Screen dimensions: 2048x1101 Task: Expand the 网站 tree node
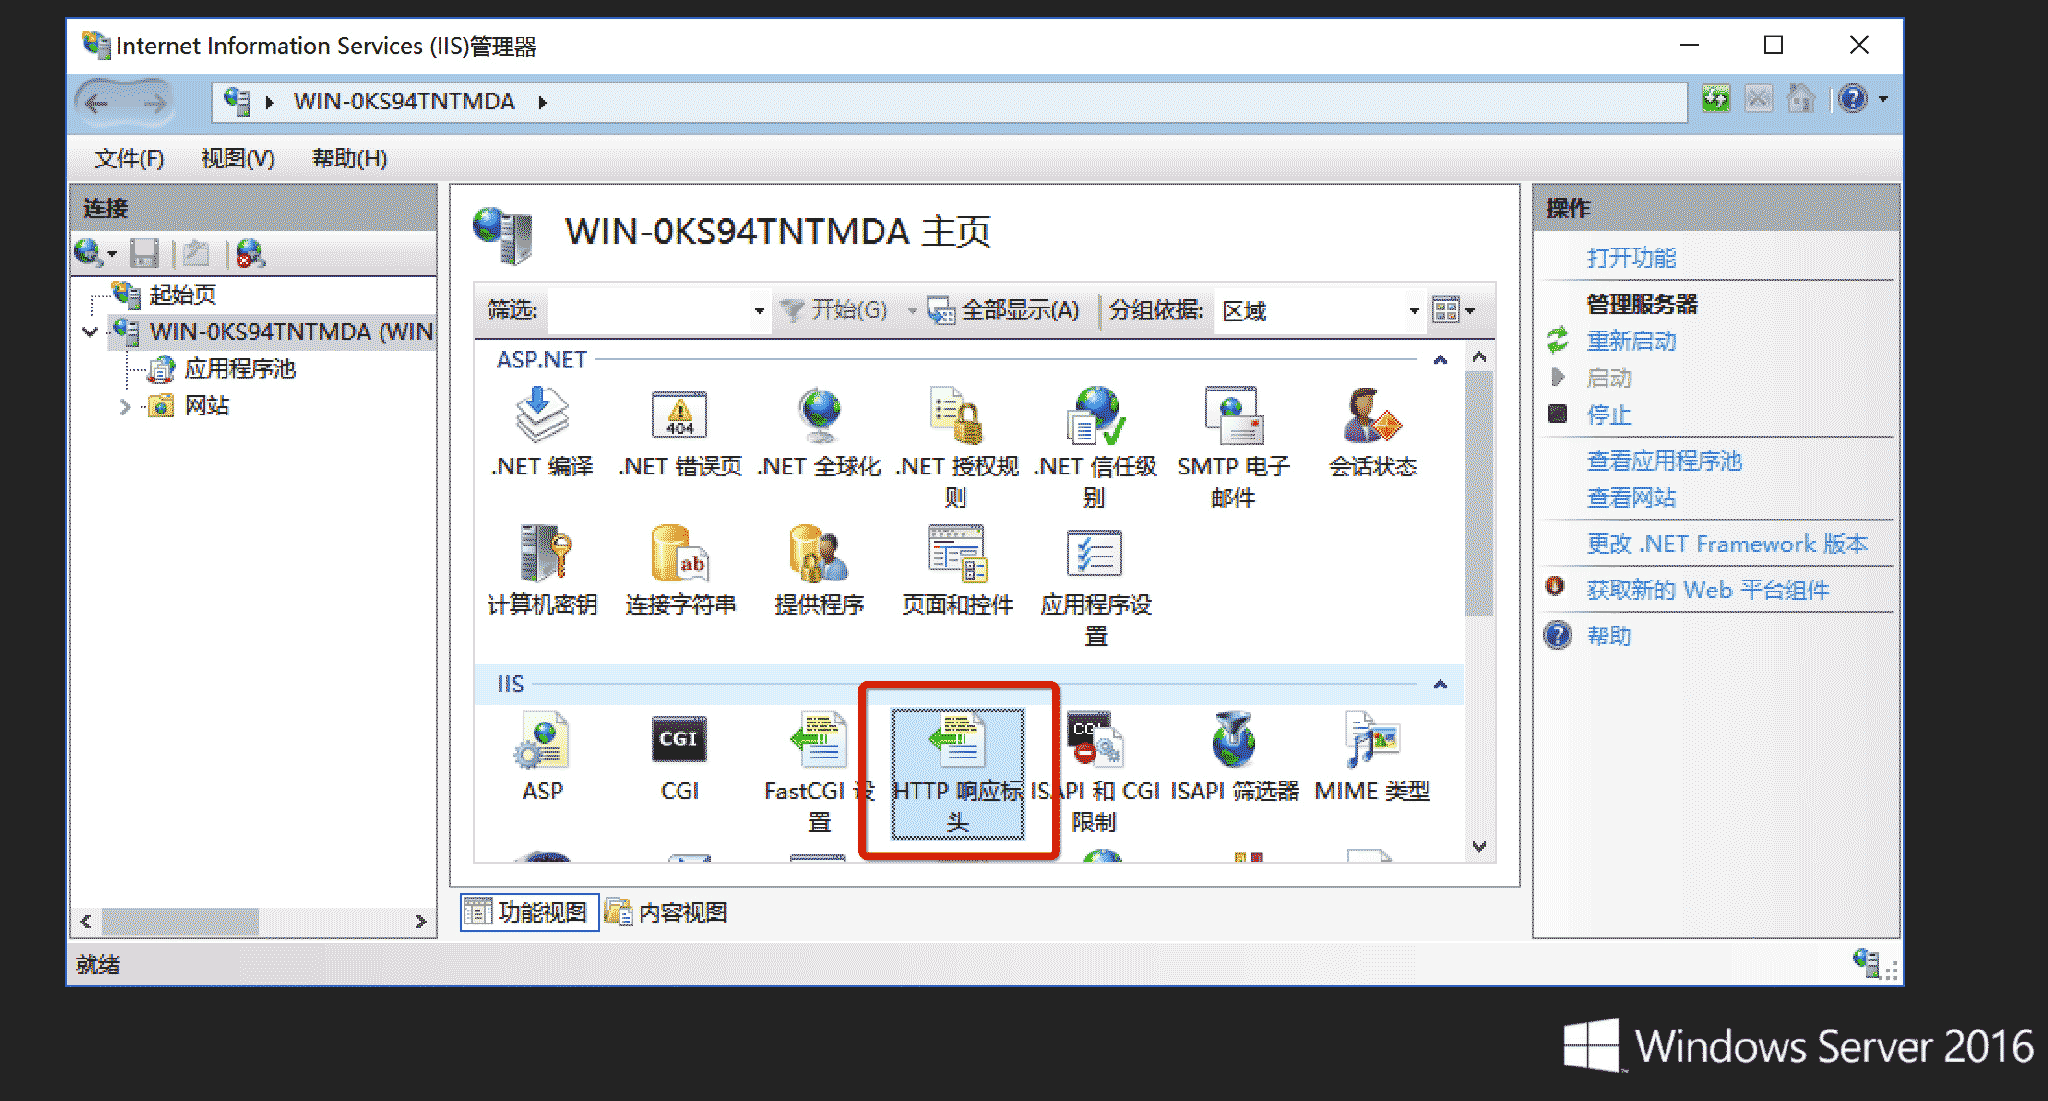pyautogui.click(x=125, y=407)
